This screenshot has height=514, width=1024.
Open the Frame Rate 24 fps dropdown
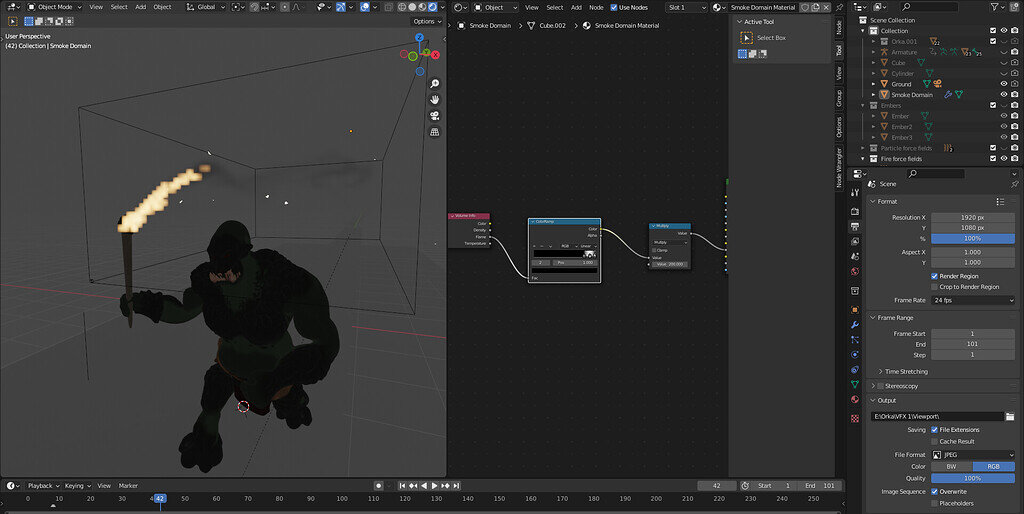973,300
